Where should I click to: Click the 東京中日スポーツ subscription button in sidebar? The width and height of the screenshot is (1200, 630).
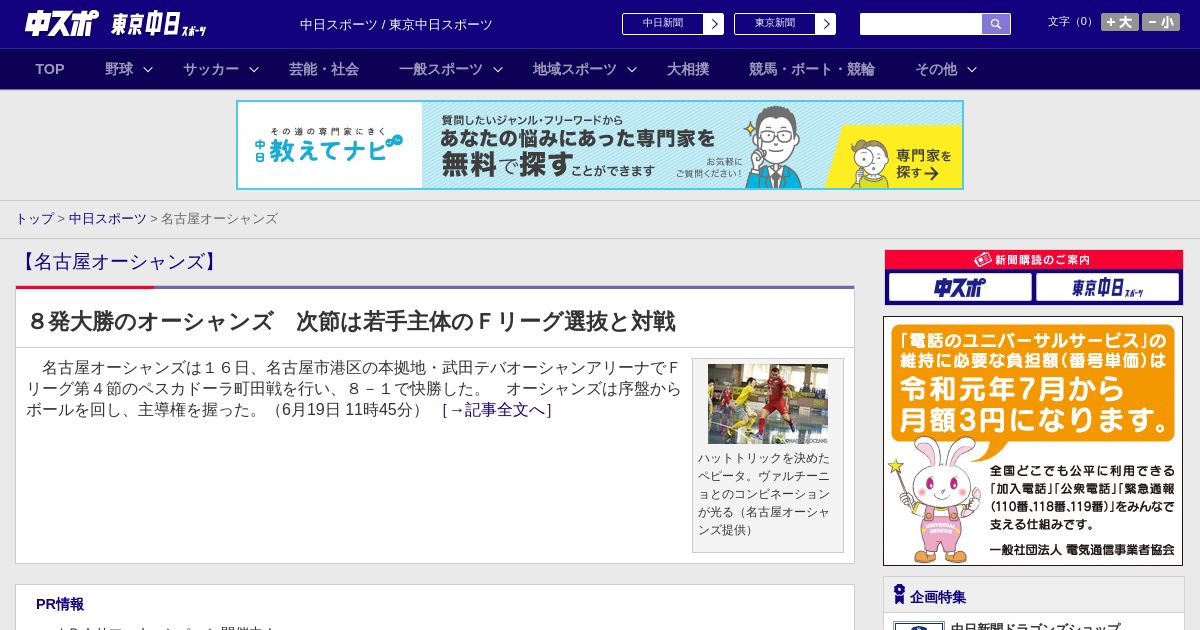(1107, 288)
